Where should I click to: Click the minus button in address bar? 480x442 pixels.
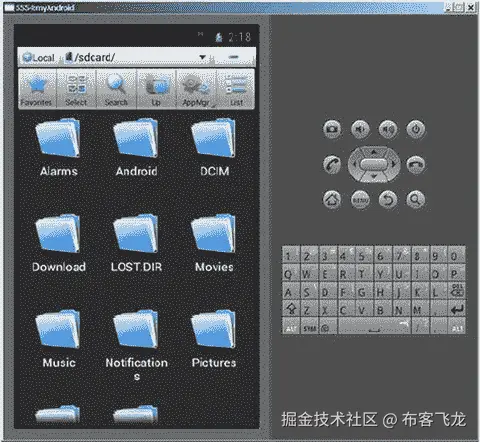pos(233,57)
